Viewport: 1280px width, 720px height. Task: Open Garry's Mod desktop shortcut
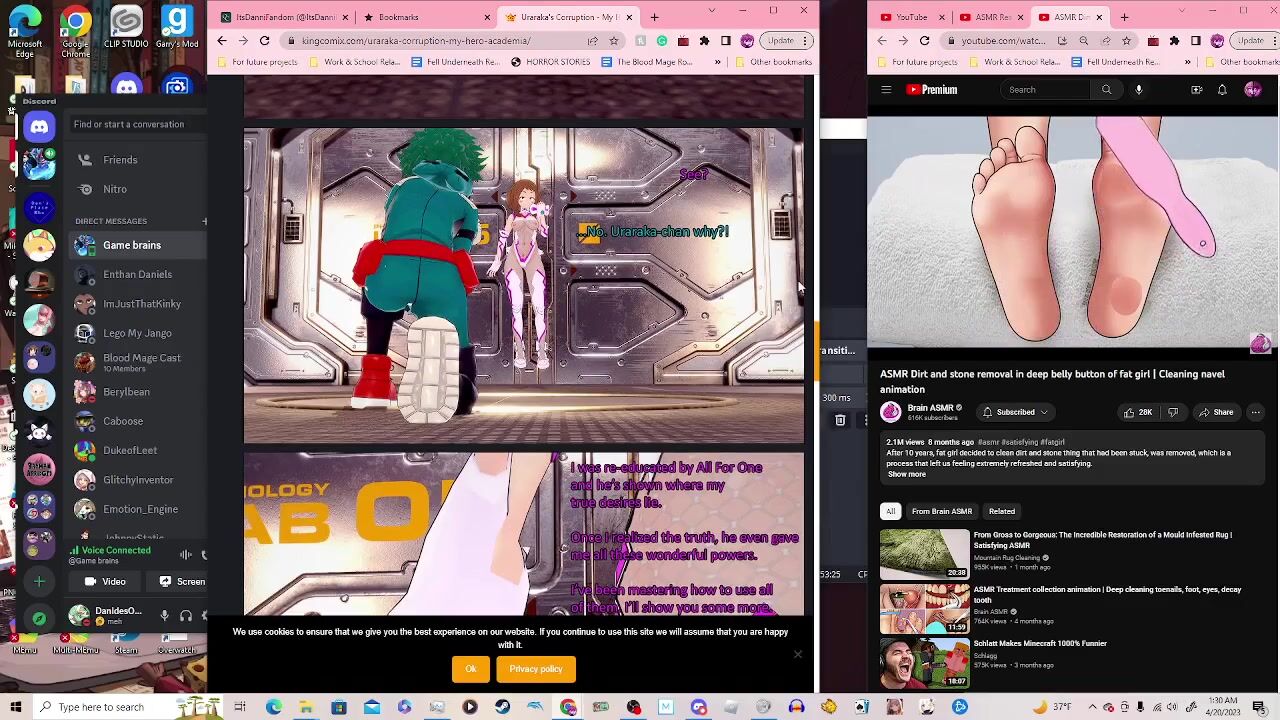[x=177, y=26]
